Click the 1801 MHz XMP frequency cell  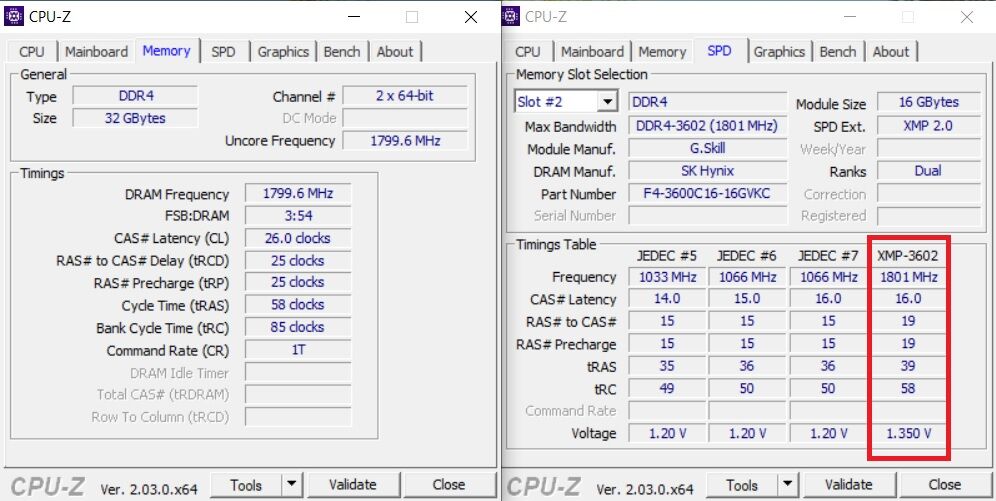tap(908, 277)
